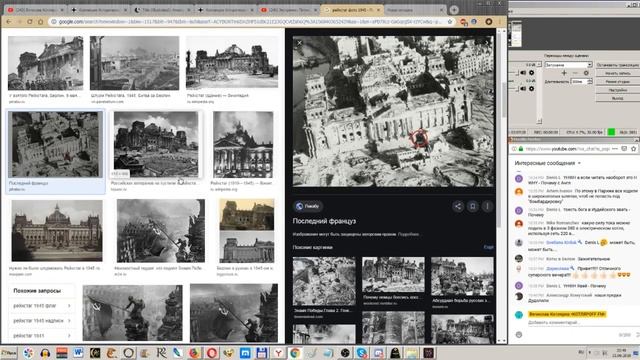
Task: Expand 'Интересные сообщения' chat filter dropdown
Action: pos(547,163)
